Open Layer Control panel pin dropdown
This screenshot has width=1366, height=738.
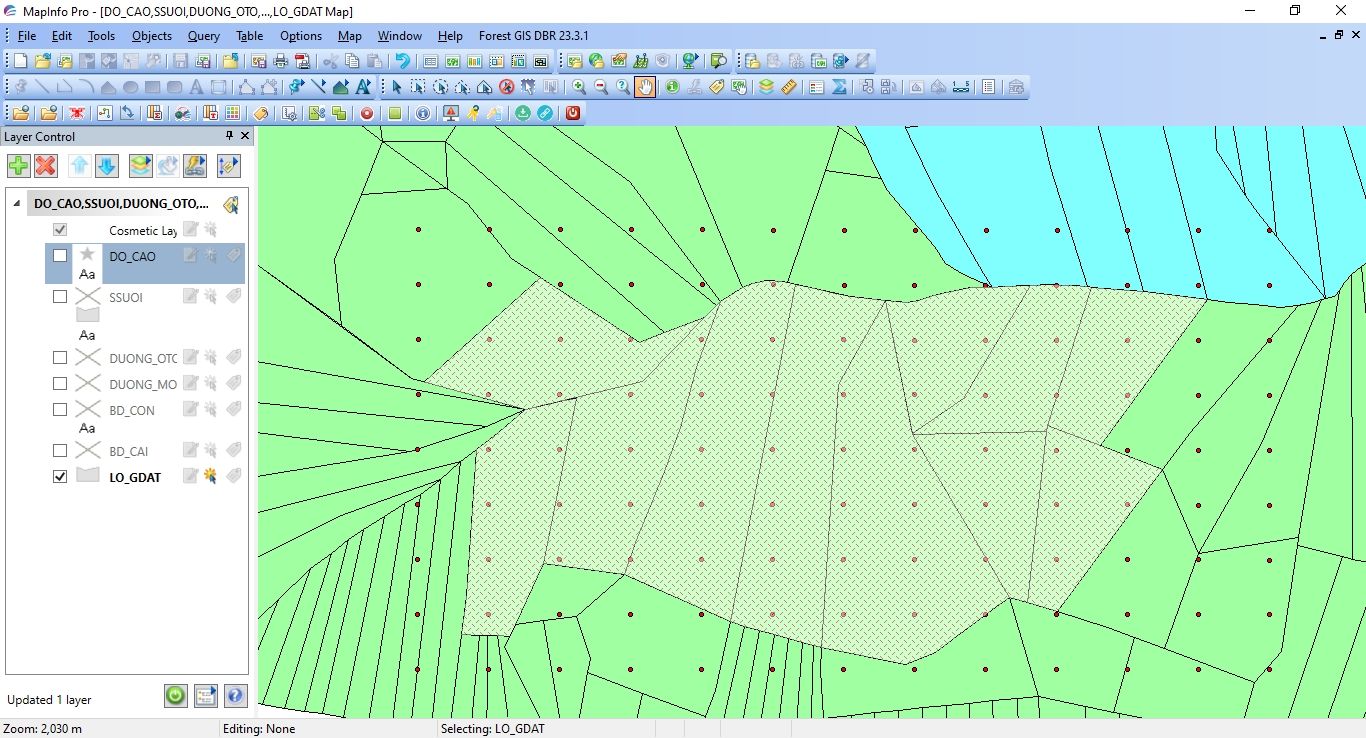click(229, 136)
